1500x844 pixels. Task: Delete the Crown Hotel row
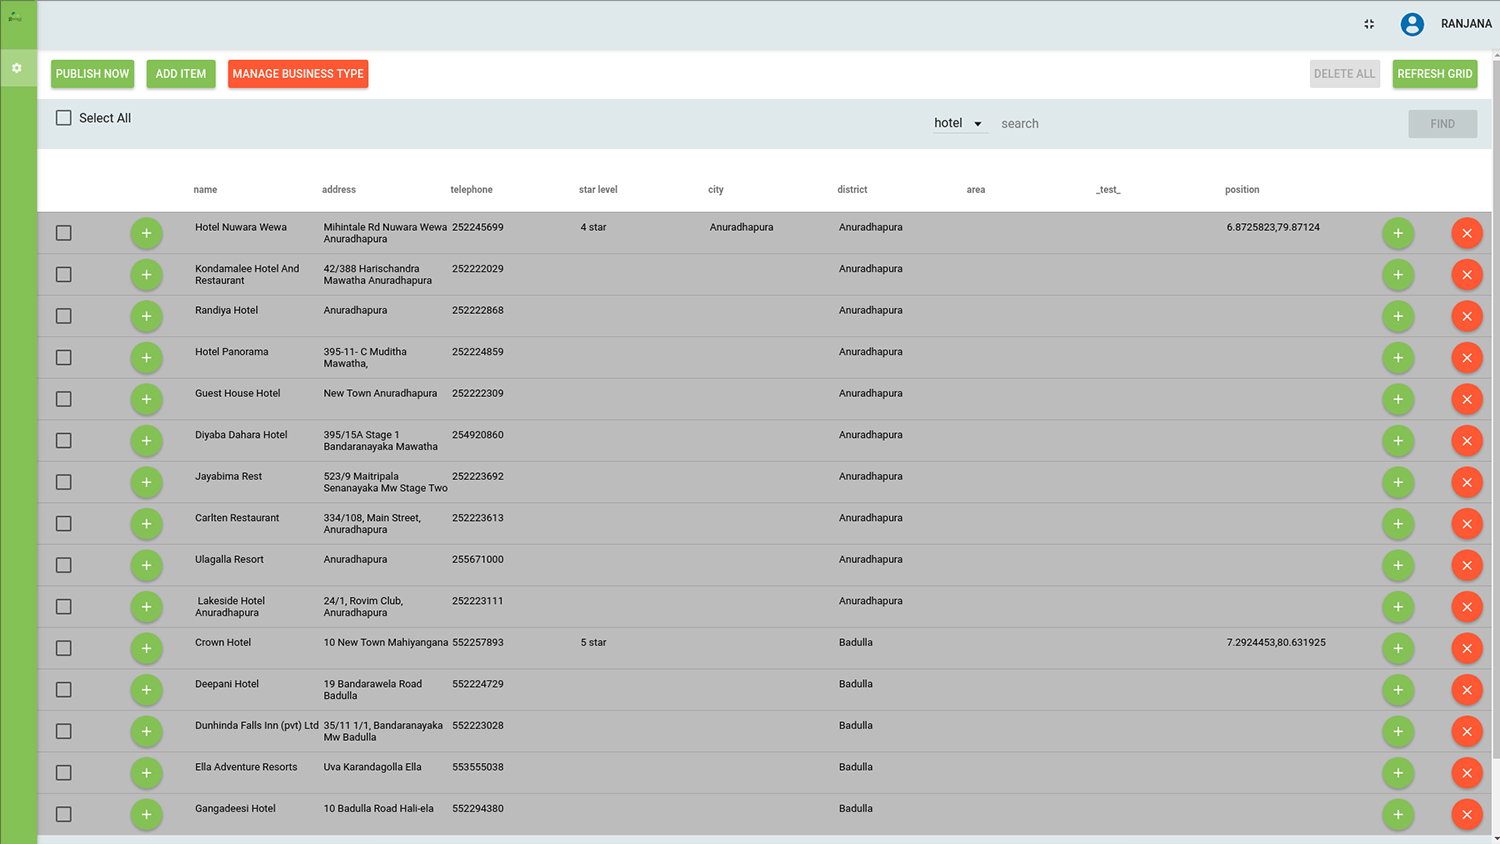coord(1467,648)
